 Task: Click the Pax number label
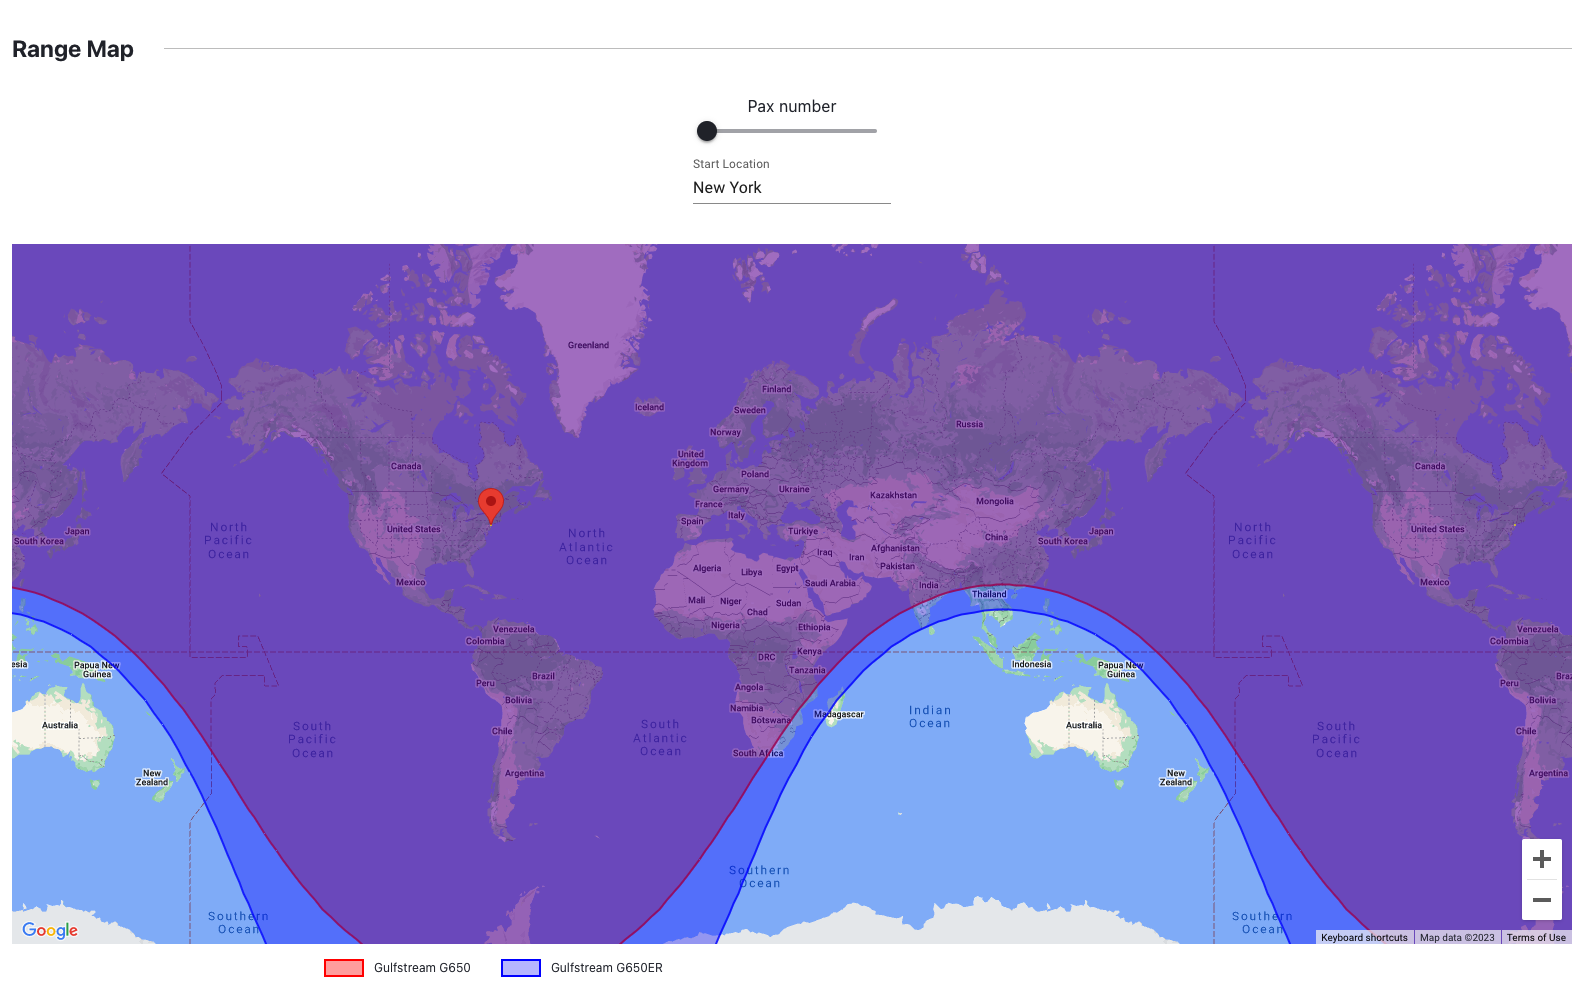(792, 107)
